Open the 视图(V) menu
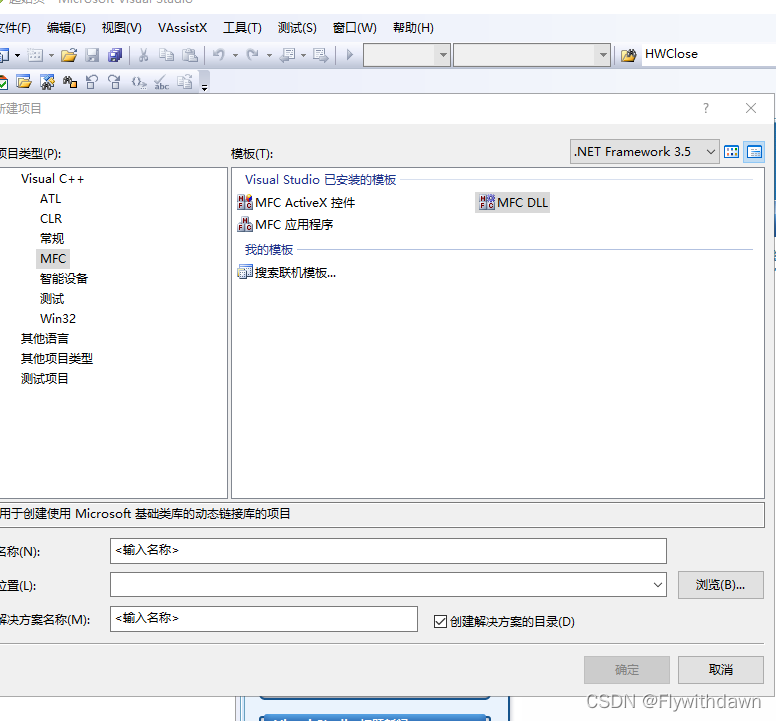This screenshot has width=776, height=721. [x=122, y=28]
